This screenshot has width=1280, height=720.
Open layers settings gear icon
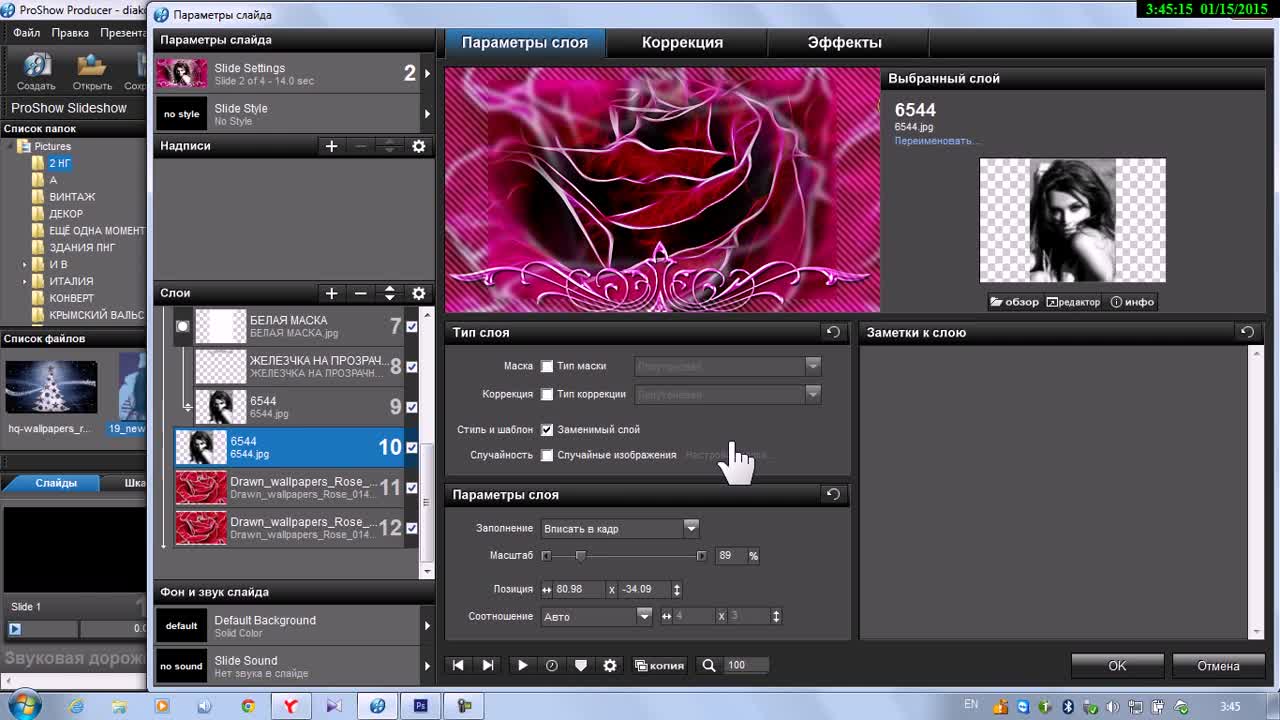419,293
